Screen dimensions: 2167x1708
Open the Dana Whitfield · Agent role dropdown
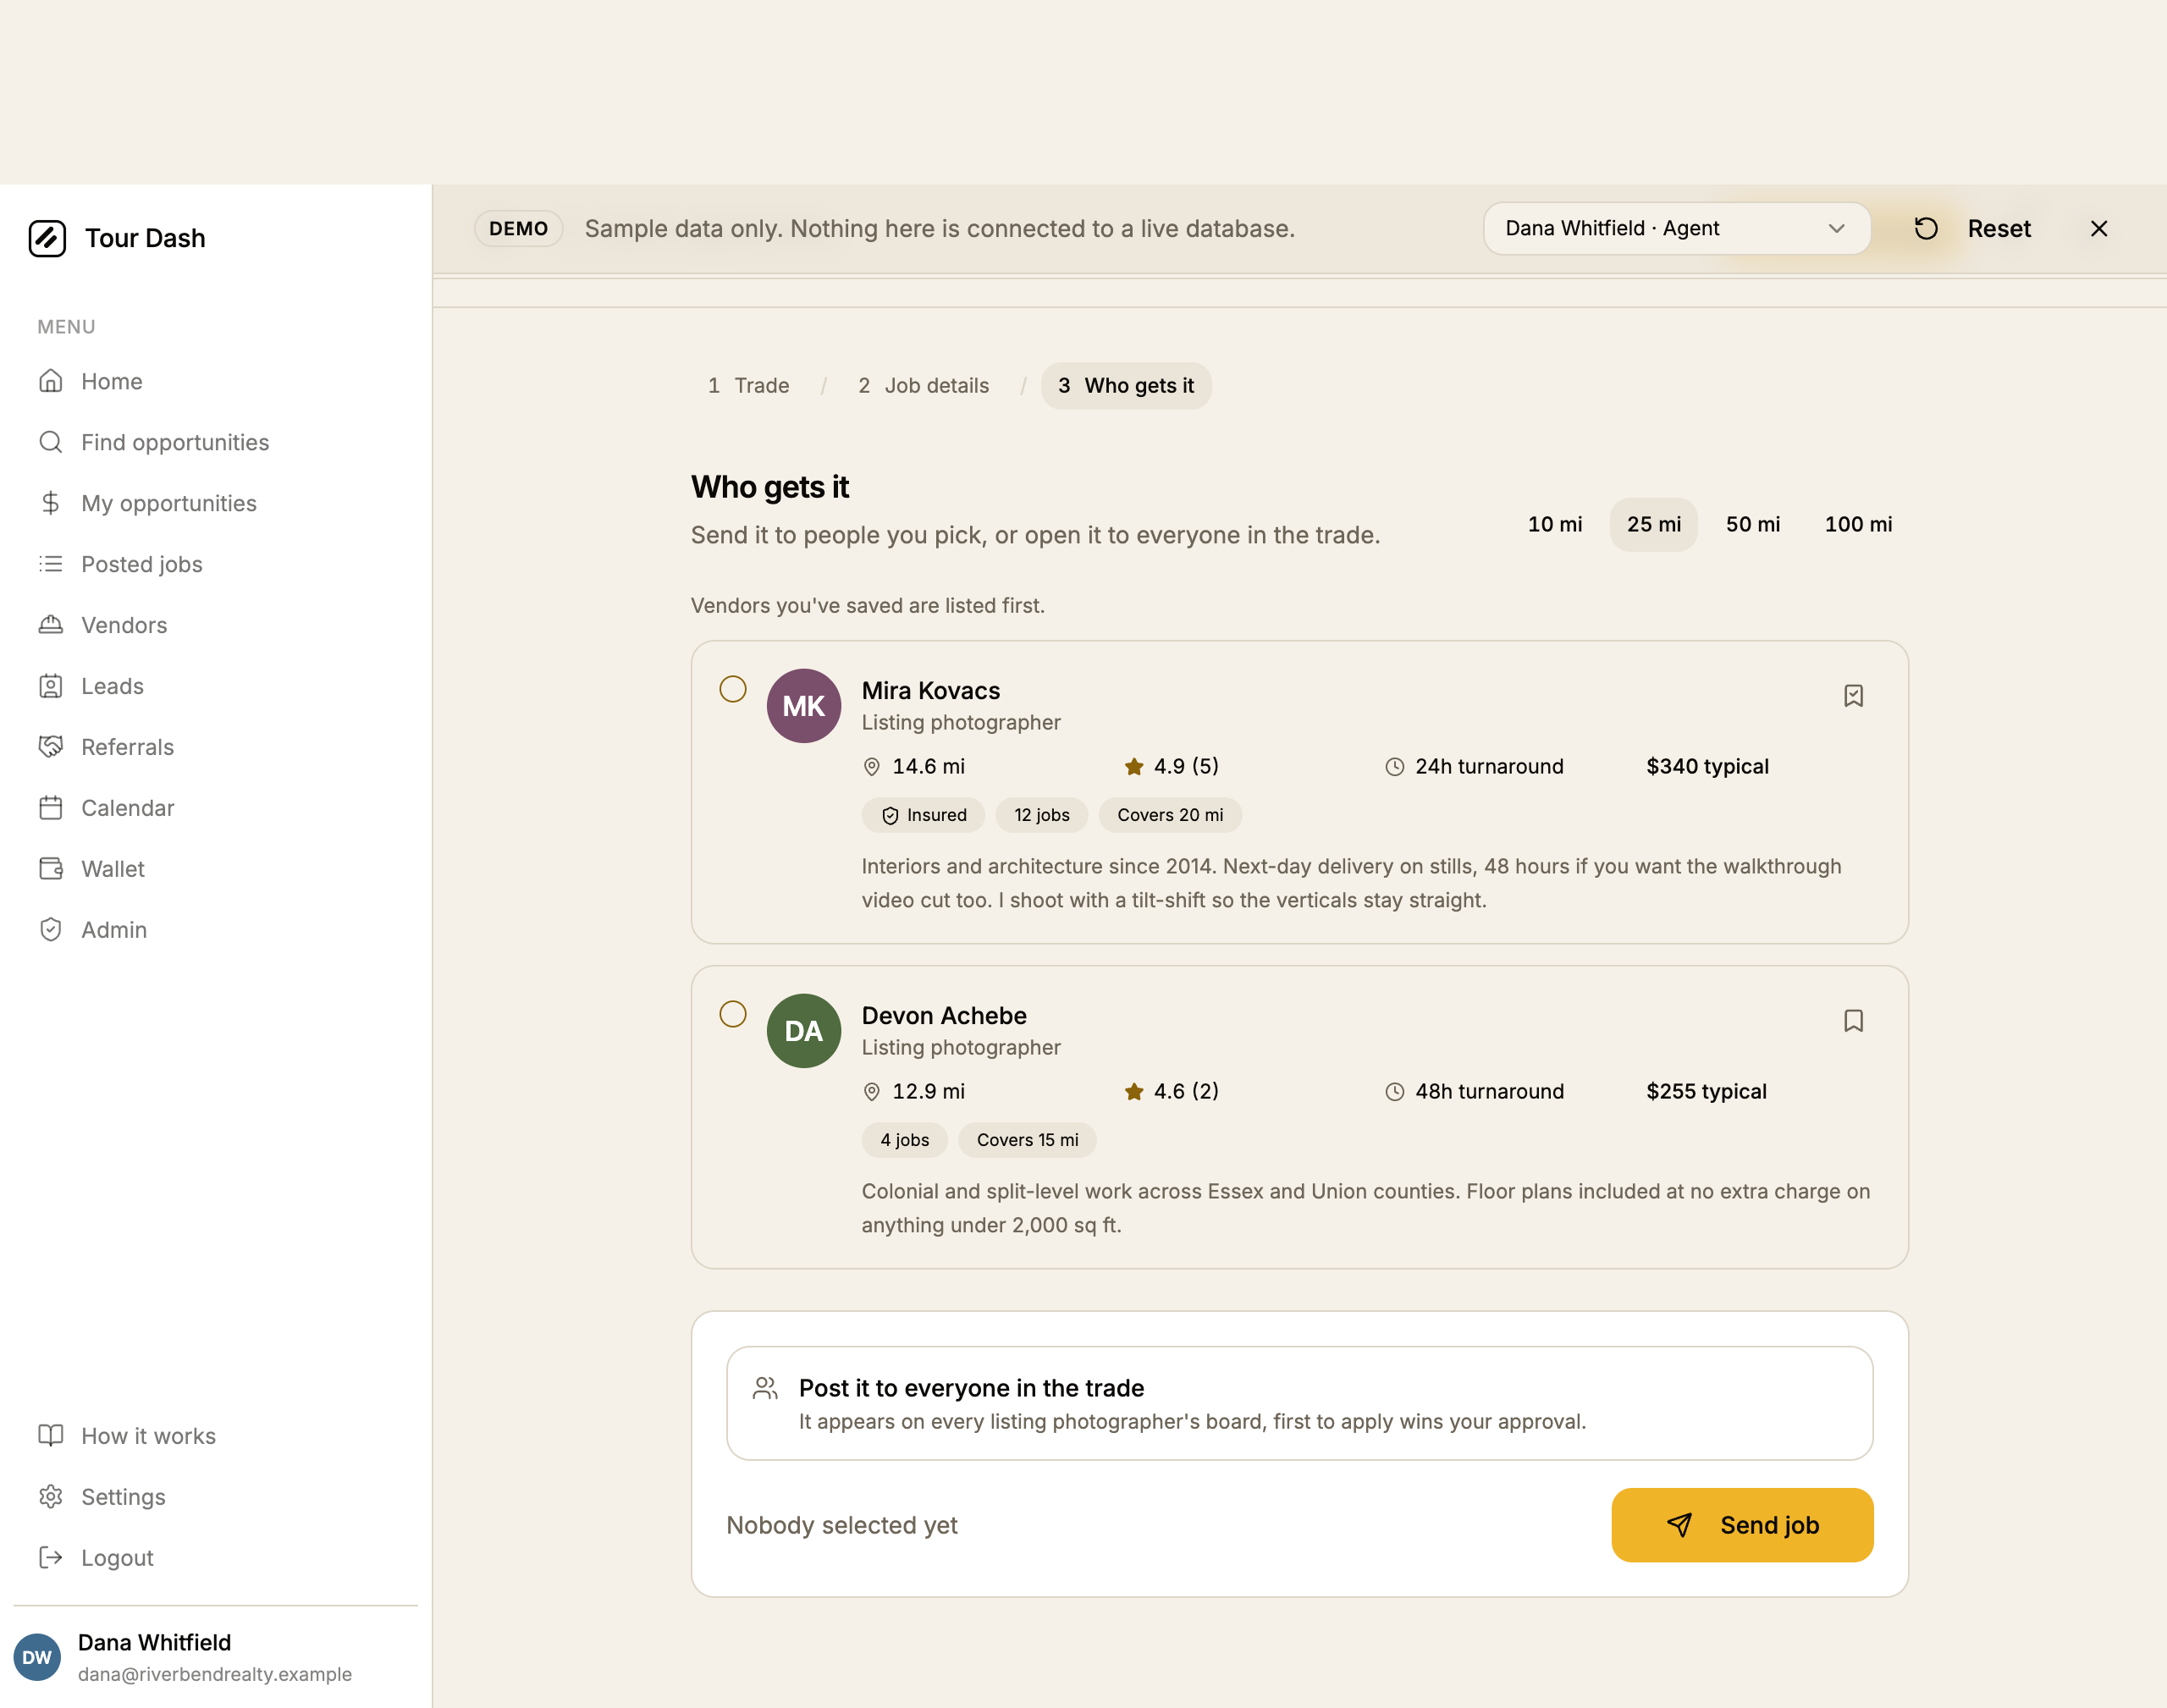[x=1676, y=228]
